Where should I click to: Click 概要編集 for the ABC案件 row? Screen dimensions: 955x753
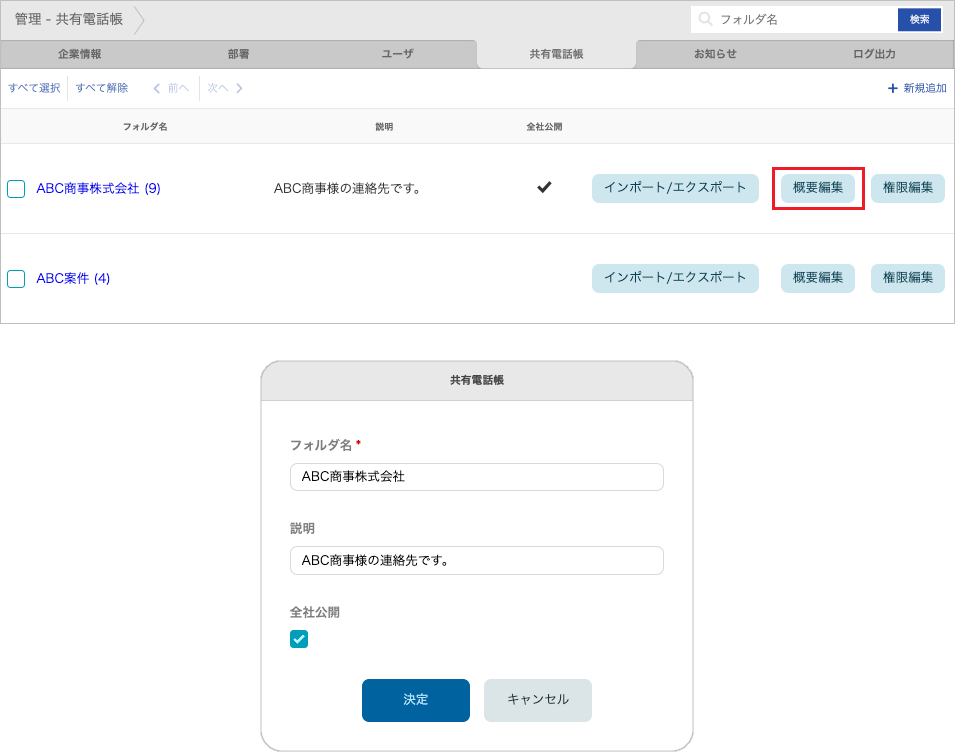[x=817, y=278]
